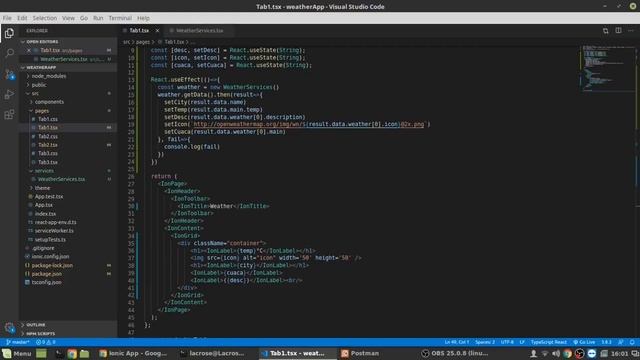Open the editor More Actions ellipsis

pyautogui.click(x=631, y=31)
